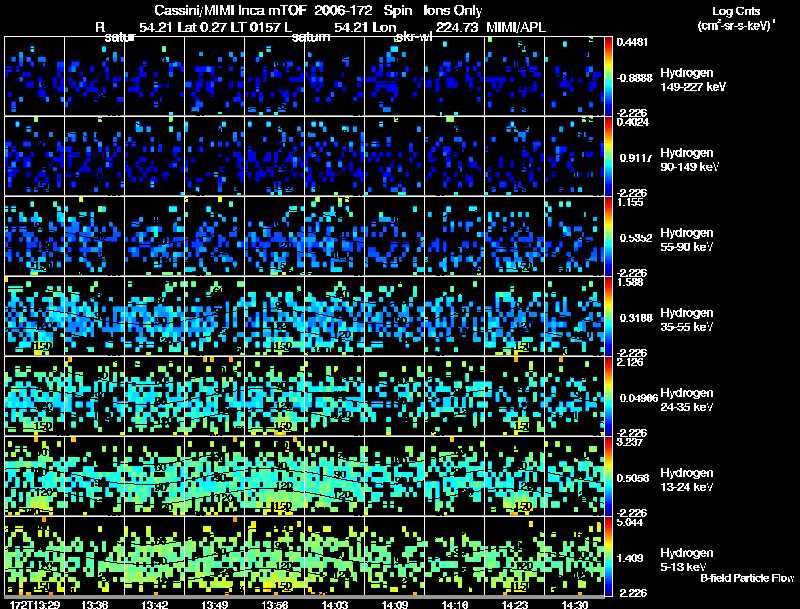The height and width of the screenshot is (609, 800).
Task: Select the 'Hydrogen 13-24 keV' row label
Action: click(687, 480)
